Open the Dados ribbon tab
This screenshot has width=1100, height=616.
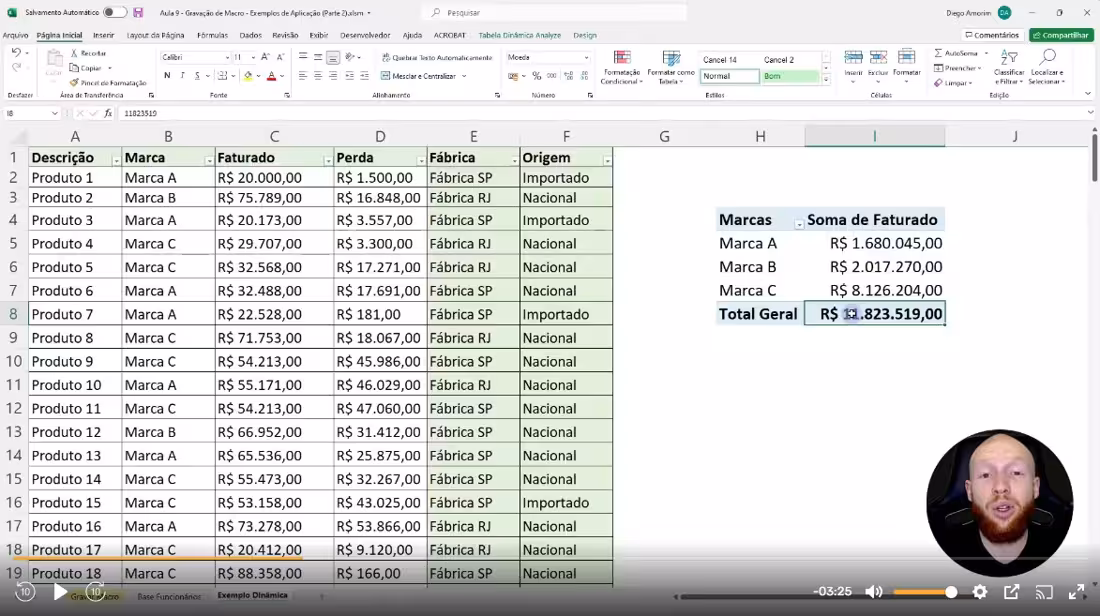tap(250, 35)
